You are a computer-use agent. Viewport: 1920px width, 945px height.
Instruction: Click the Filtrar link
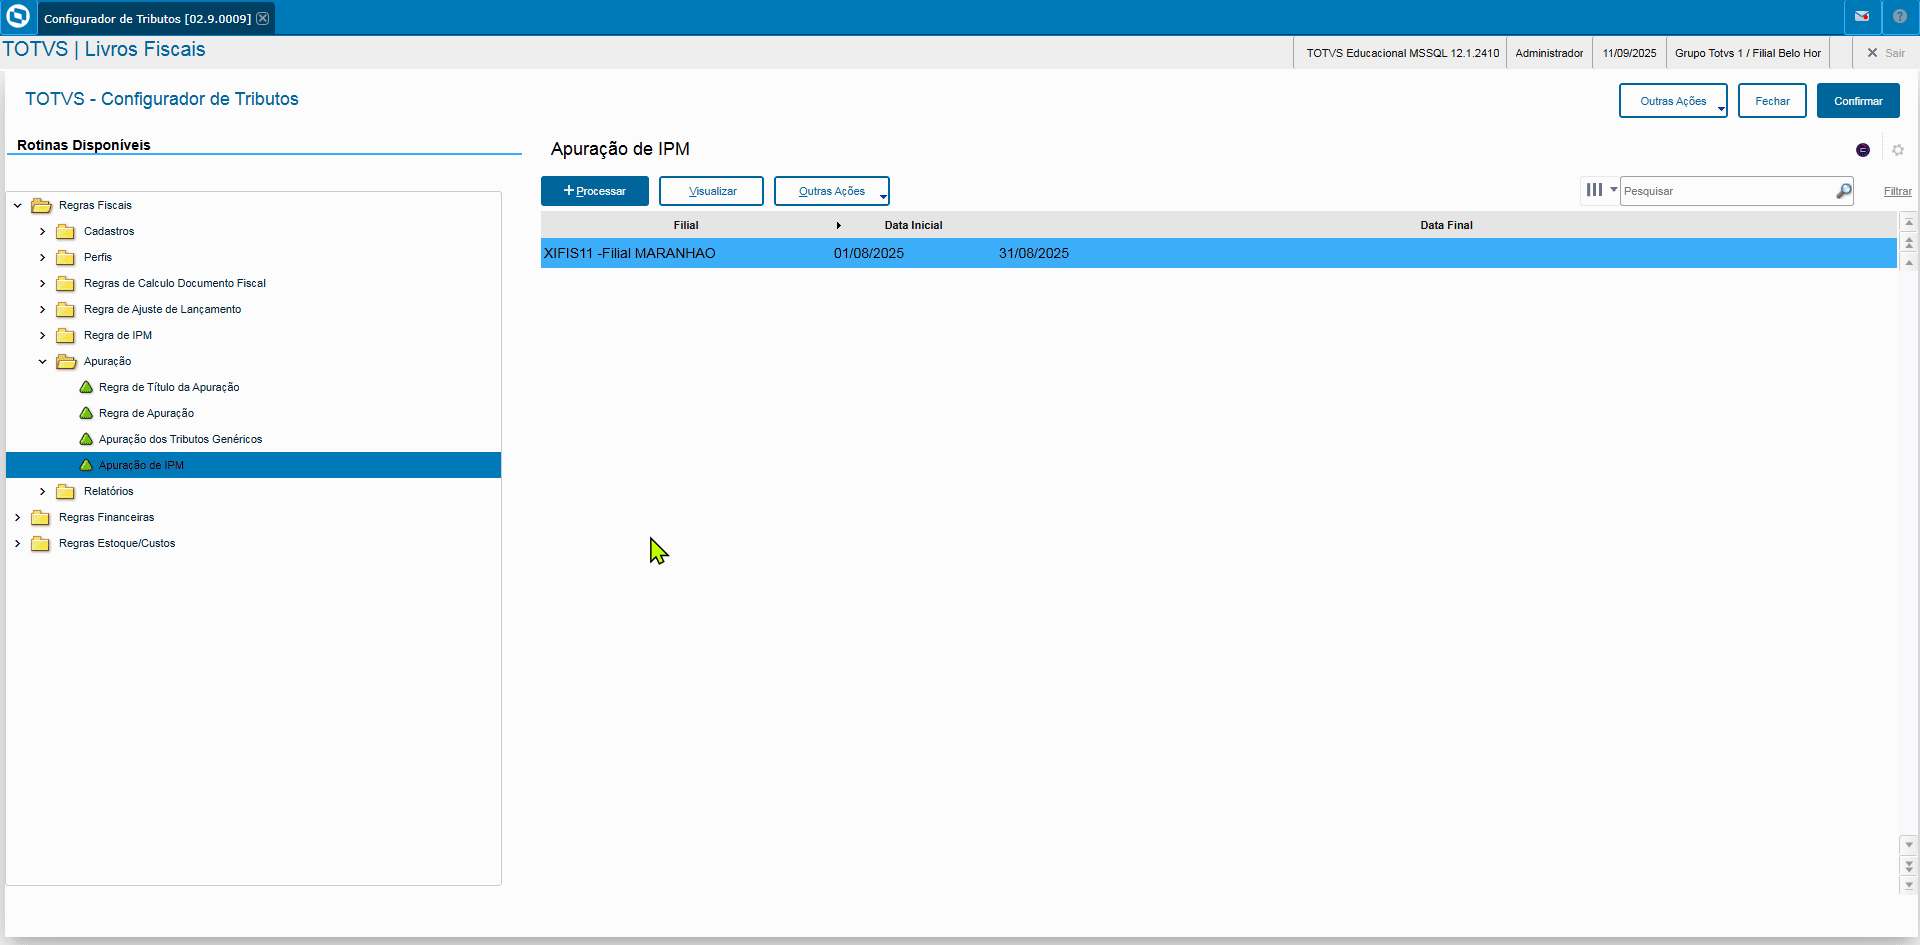click(1898, 191)
